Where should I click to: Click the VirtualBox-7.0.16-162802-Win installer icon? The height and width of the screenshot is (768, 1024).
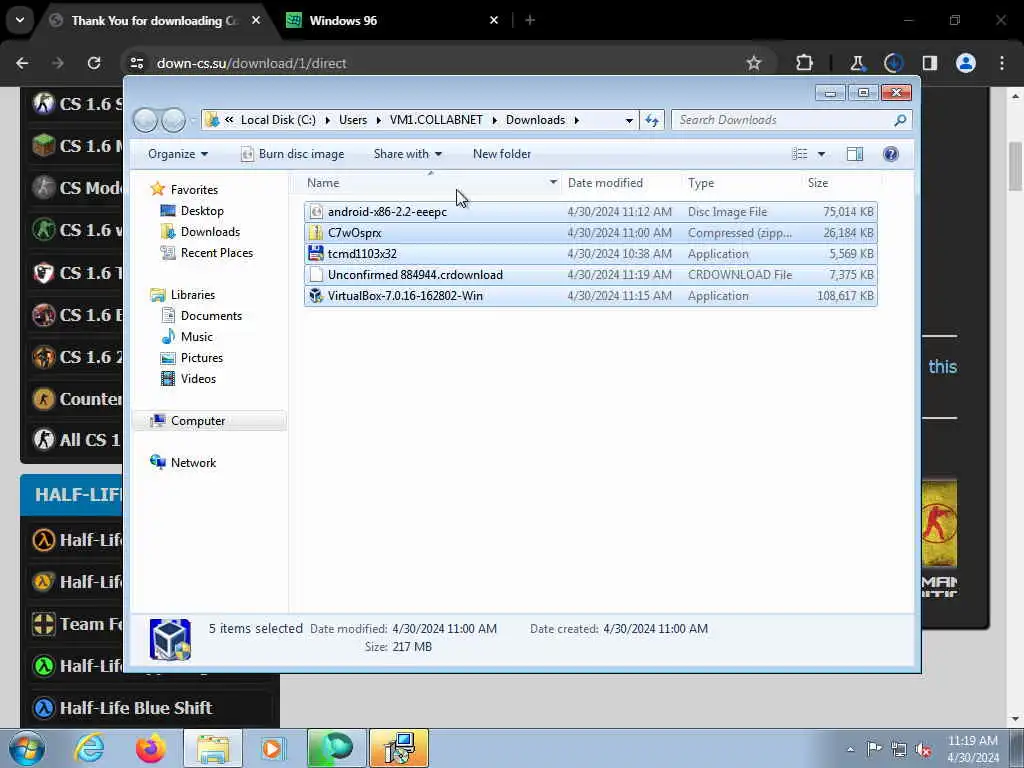[316, 295]
